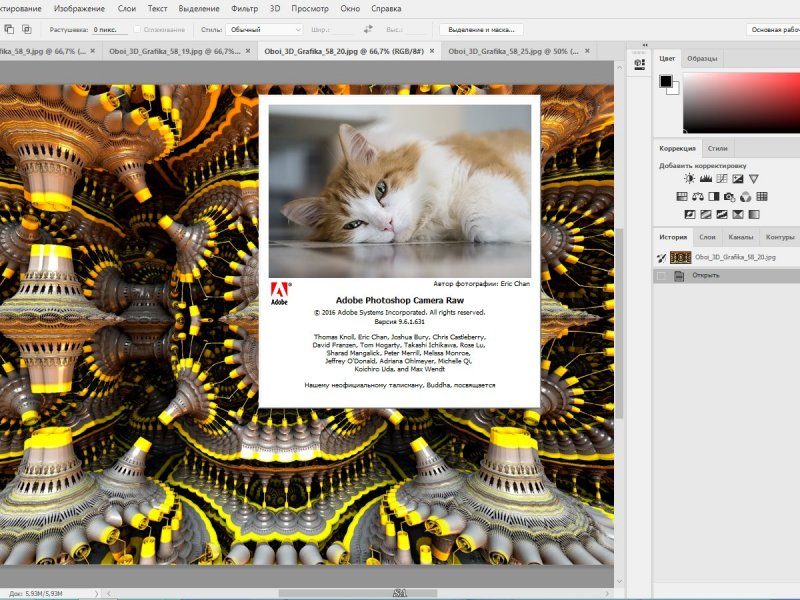Screen dimensions: 800x600
Task: Enable the Сглаживание anti-alias checkbox
Action: (x=137, y=30)
